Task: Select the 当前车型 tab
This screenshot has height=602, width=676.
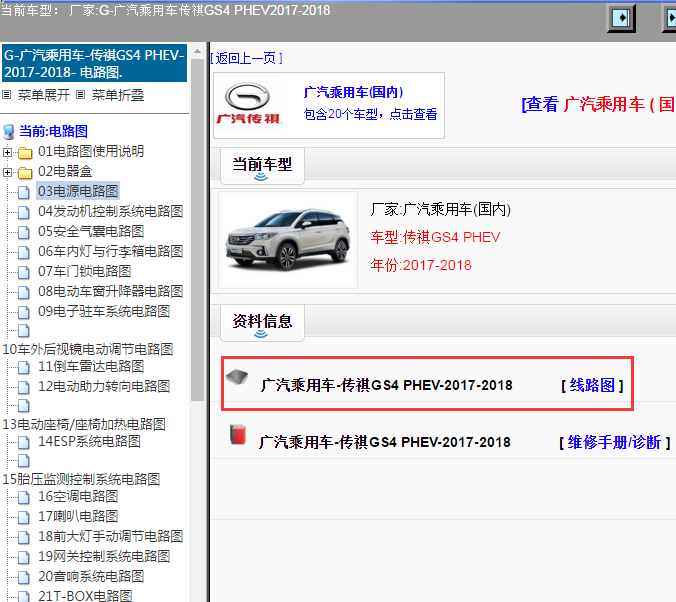Action: 262,166
